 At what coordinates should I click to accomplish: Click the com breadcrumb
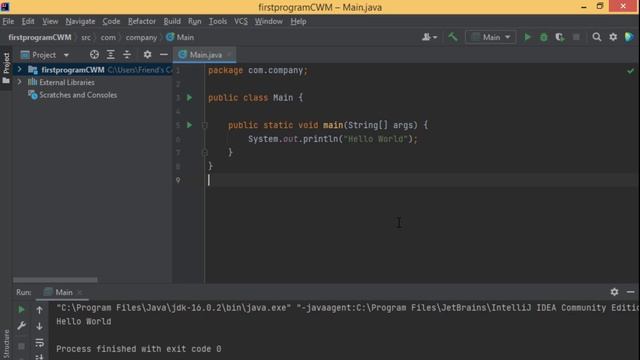(x=108, y=37)
